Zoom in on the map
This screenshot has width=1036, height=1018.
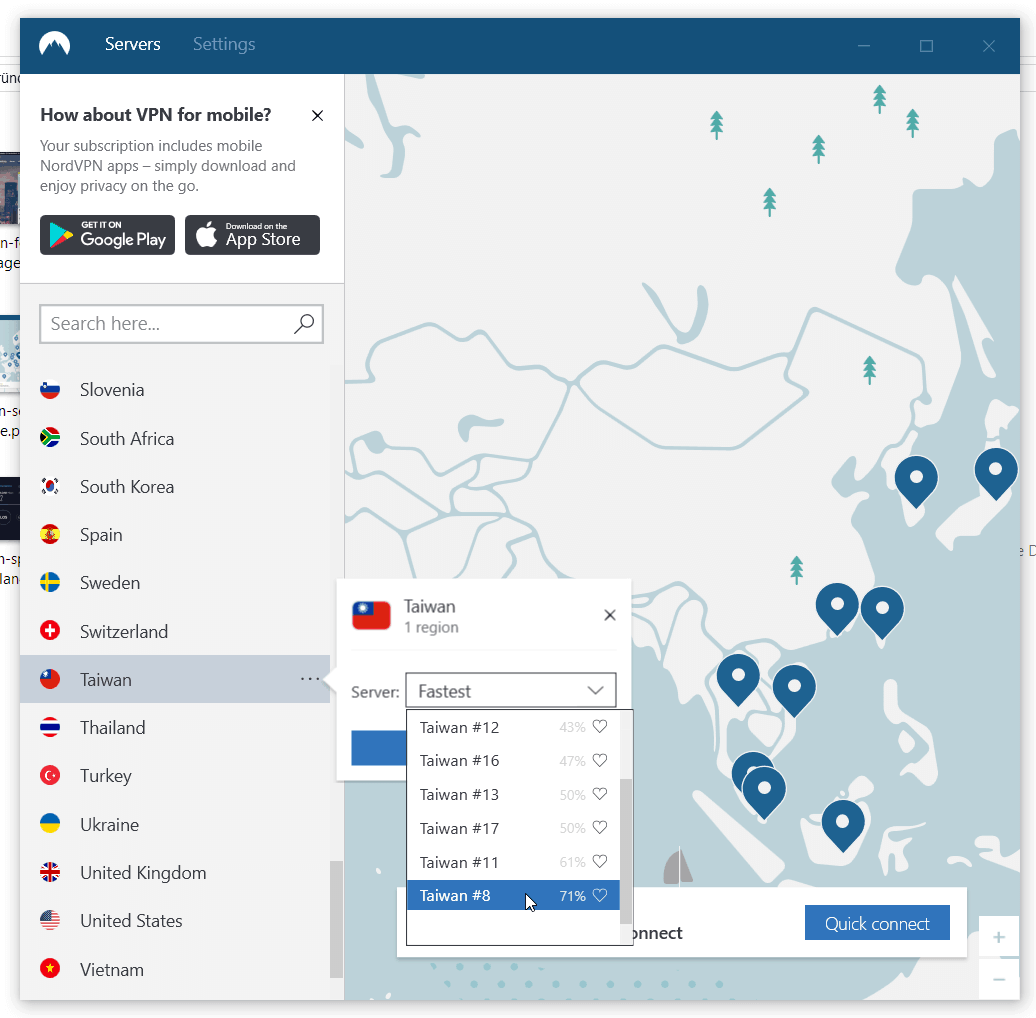click(x=999, y=937)
